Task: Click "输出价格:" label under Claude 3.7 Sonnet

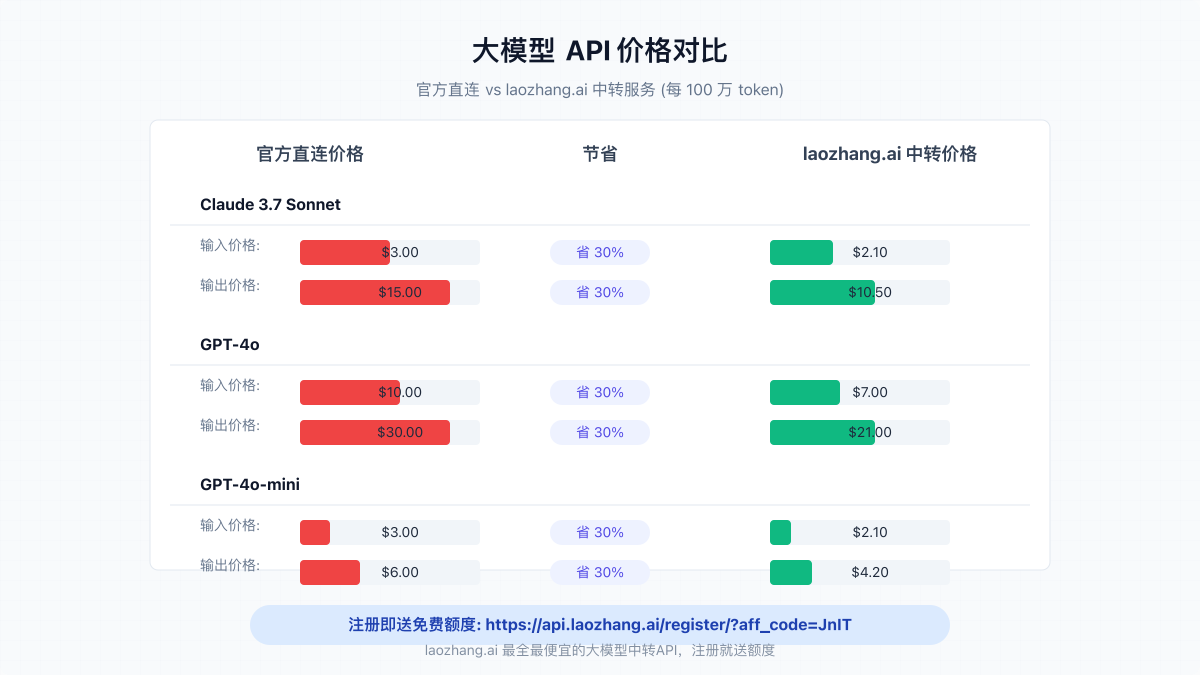Action: point(230,285)
